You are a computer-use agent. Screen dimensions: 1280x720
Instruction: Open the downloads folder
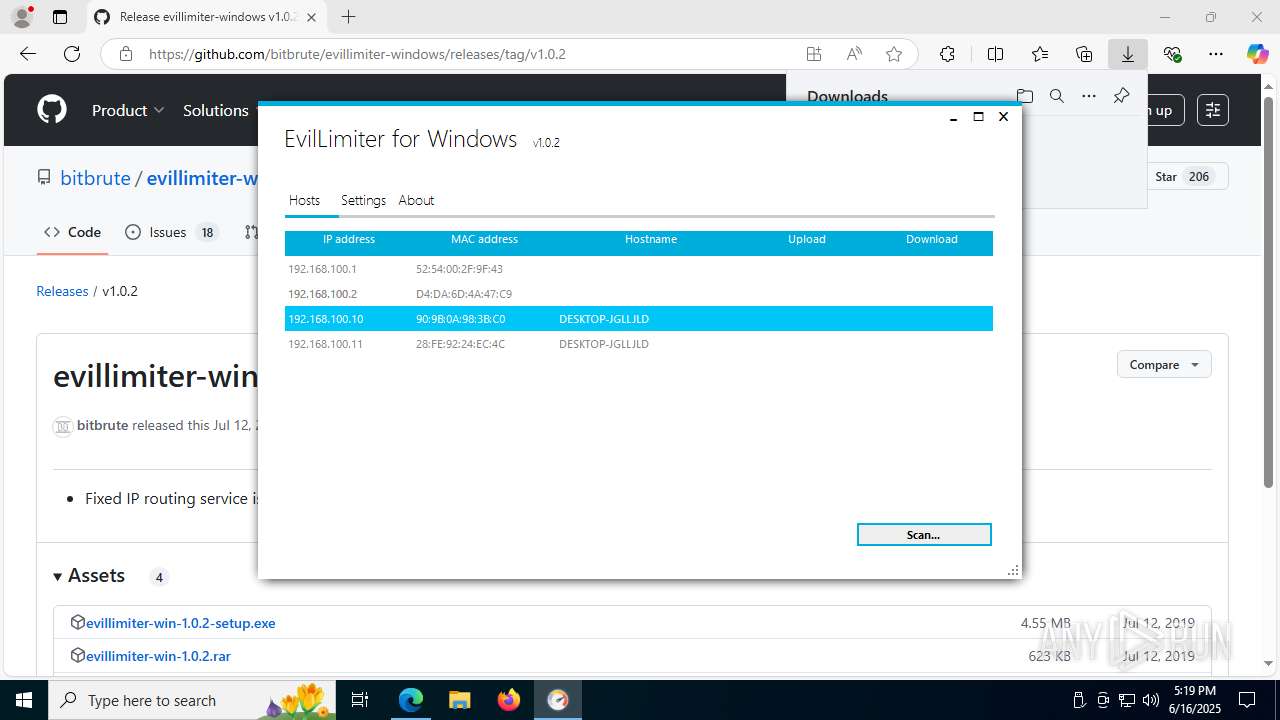[x=1024, y=96]
